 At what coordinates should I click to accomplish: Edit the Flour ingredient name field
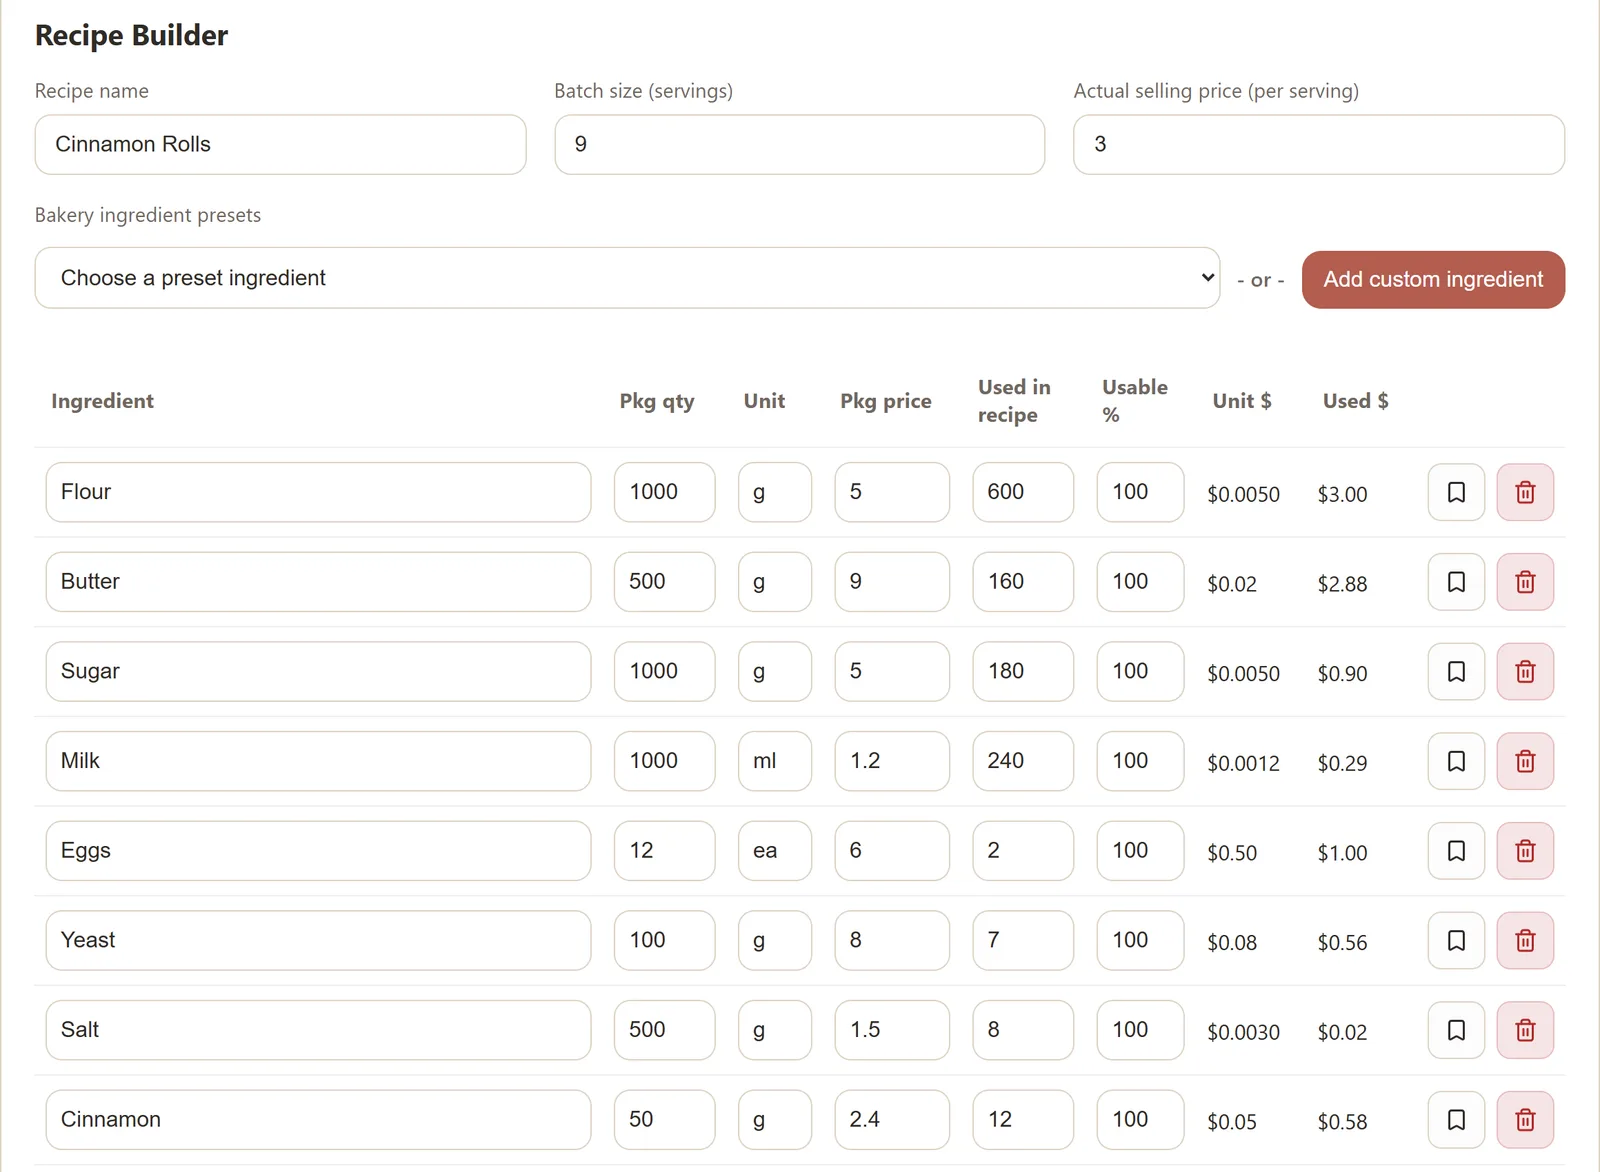(x=318, y=492)
